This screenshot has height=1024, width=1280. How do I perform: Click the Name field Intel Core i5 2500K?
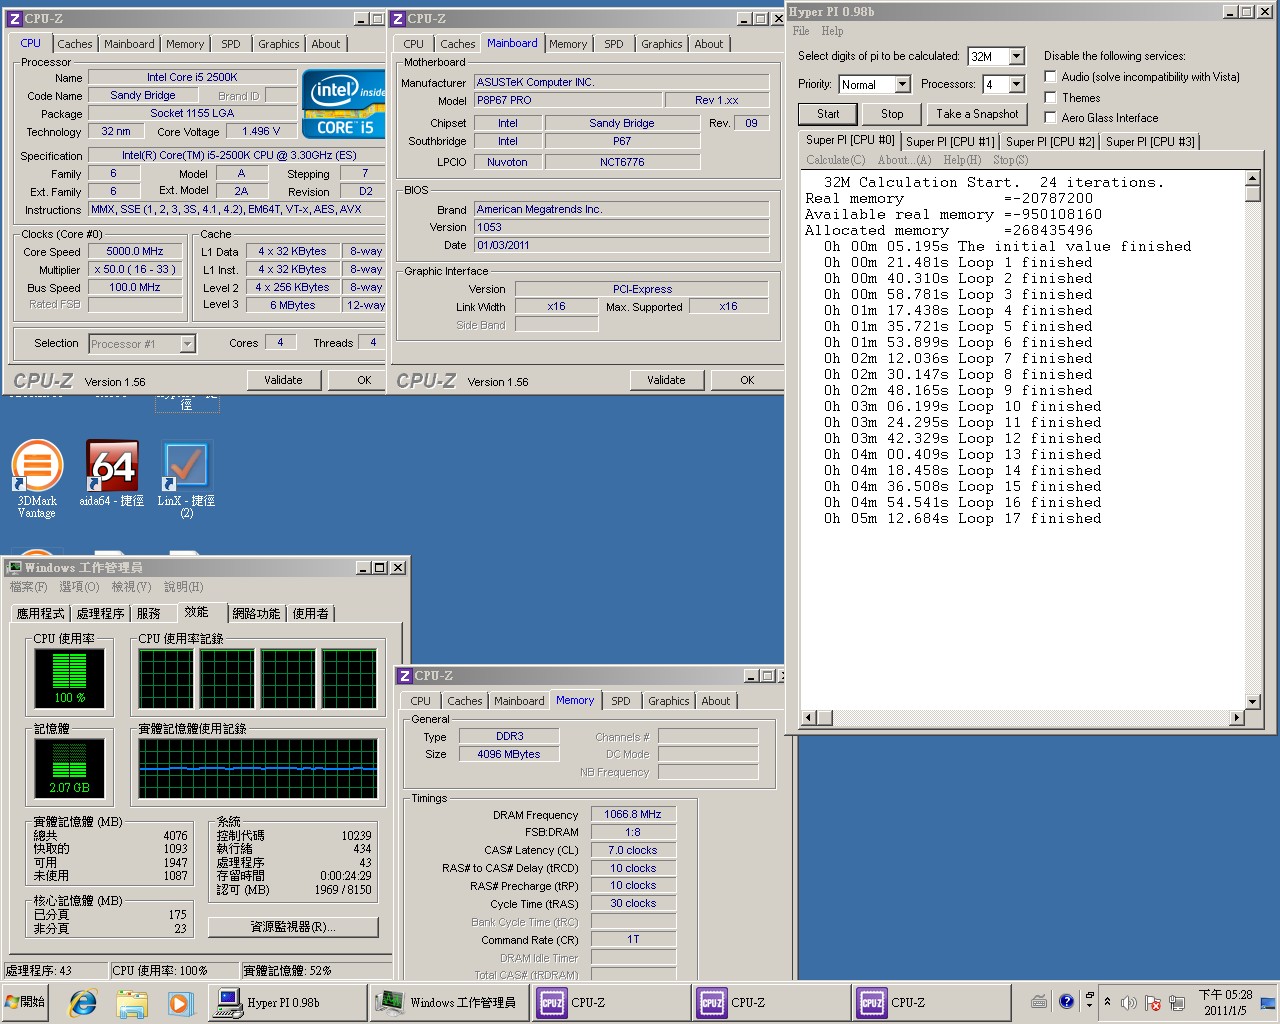[x=192, y=77]
